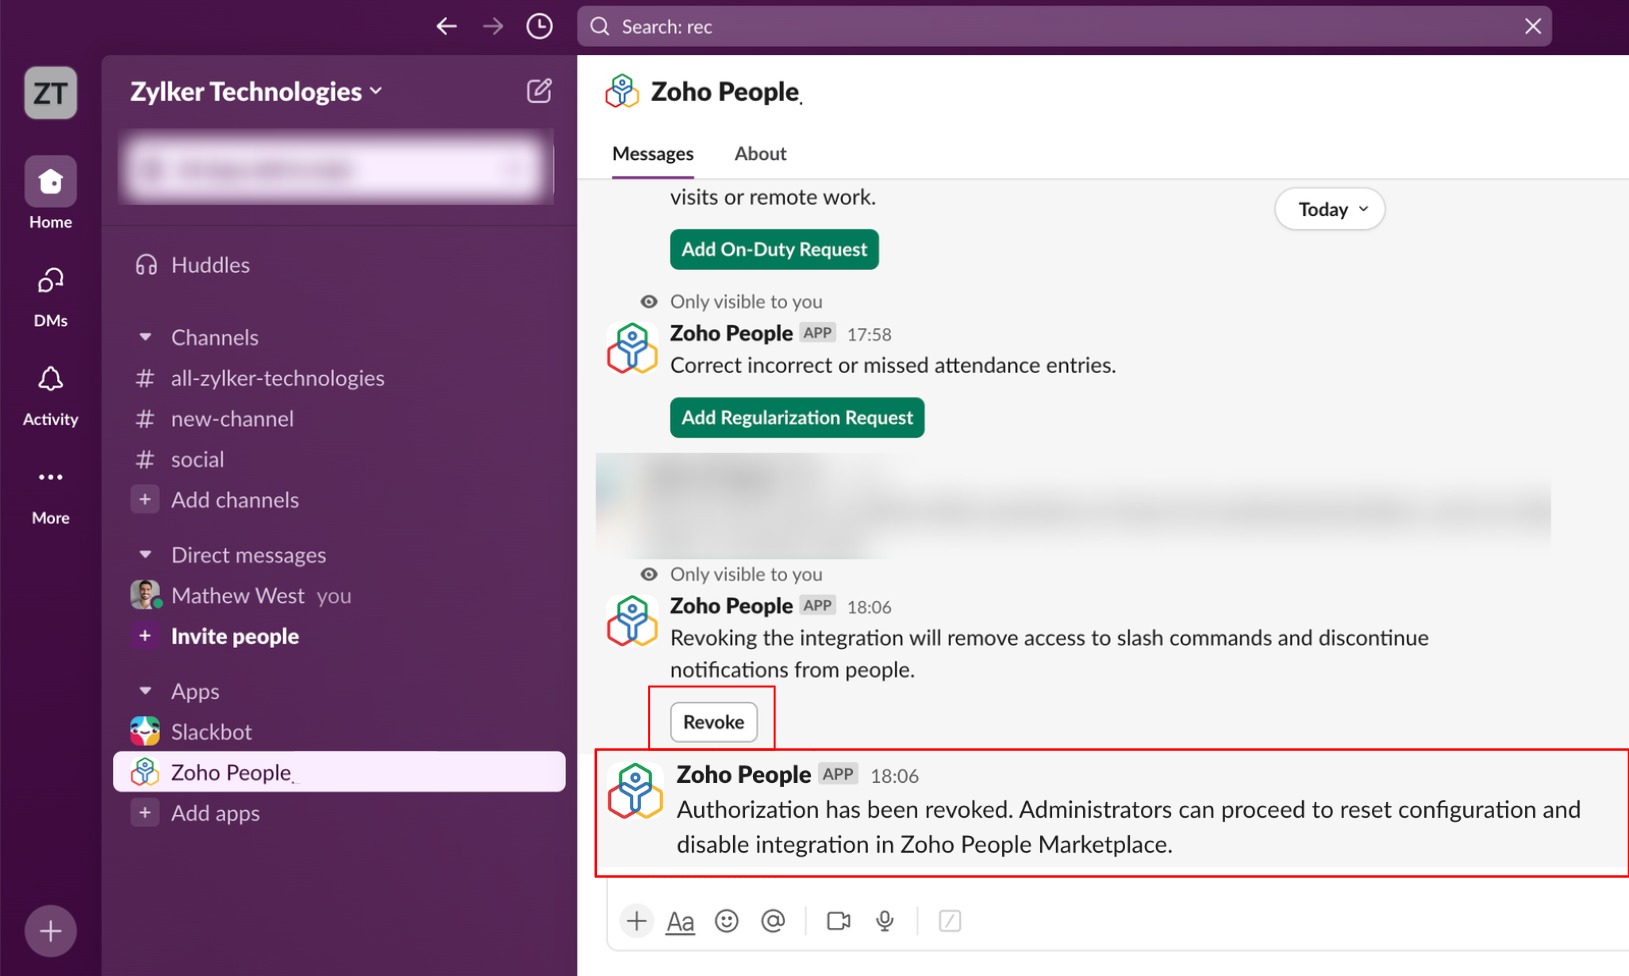Go forward with the right arrow

[x=493, y=26]
